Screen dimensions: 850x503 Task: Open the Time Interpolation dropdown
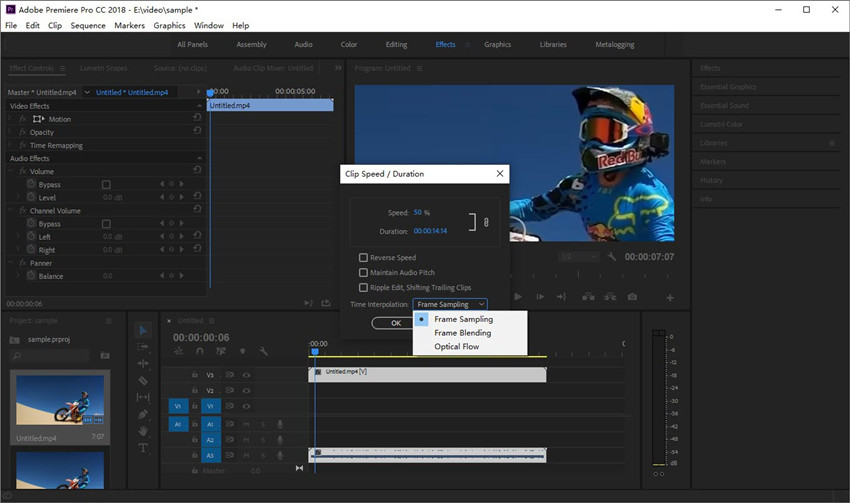point(450,304)
